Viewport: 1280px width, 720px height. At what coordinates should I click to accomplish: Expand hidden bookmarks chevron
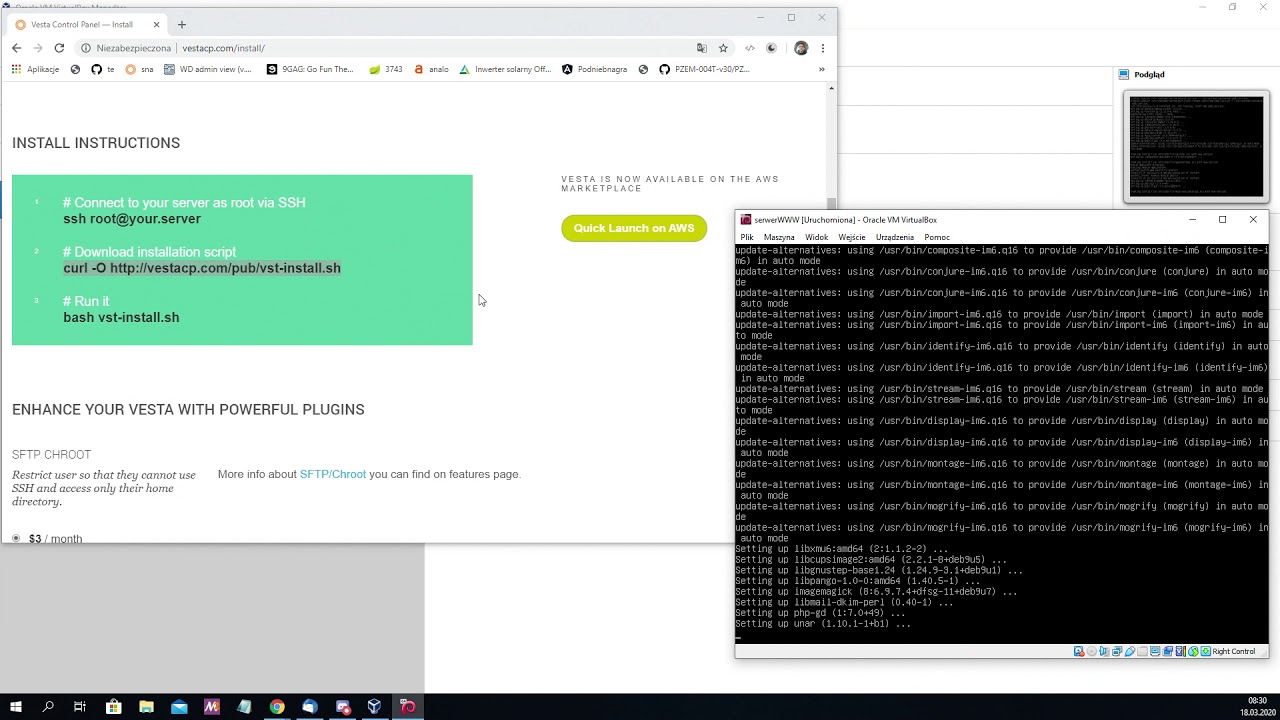point(821,70)
